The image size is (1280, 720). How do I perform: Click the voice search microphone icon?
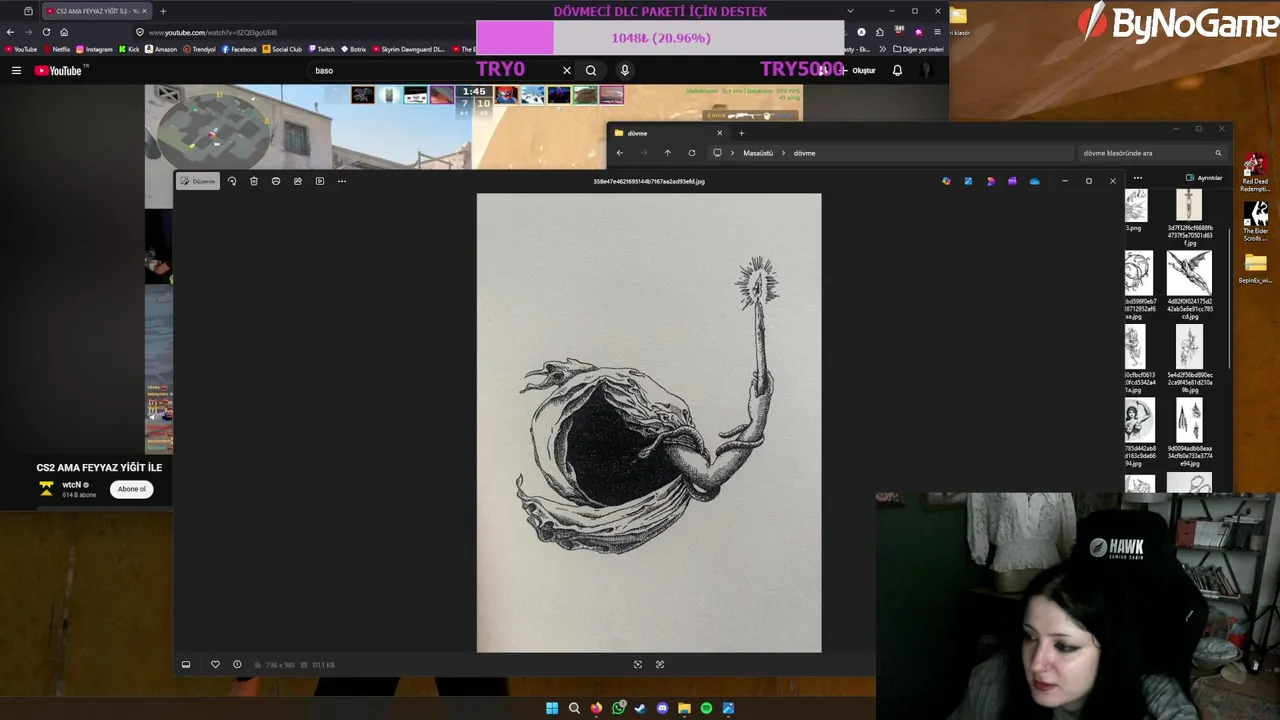(625, 70)
